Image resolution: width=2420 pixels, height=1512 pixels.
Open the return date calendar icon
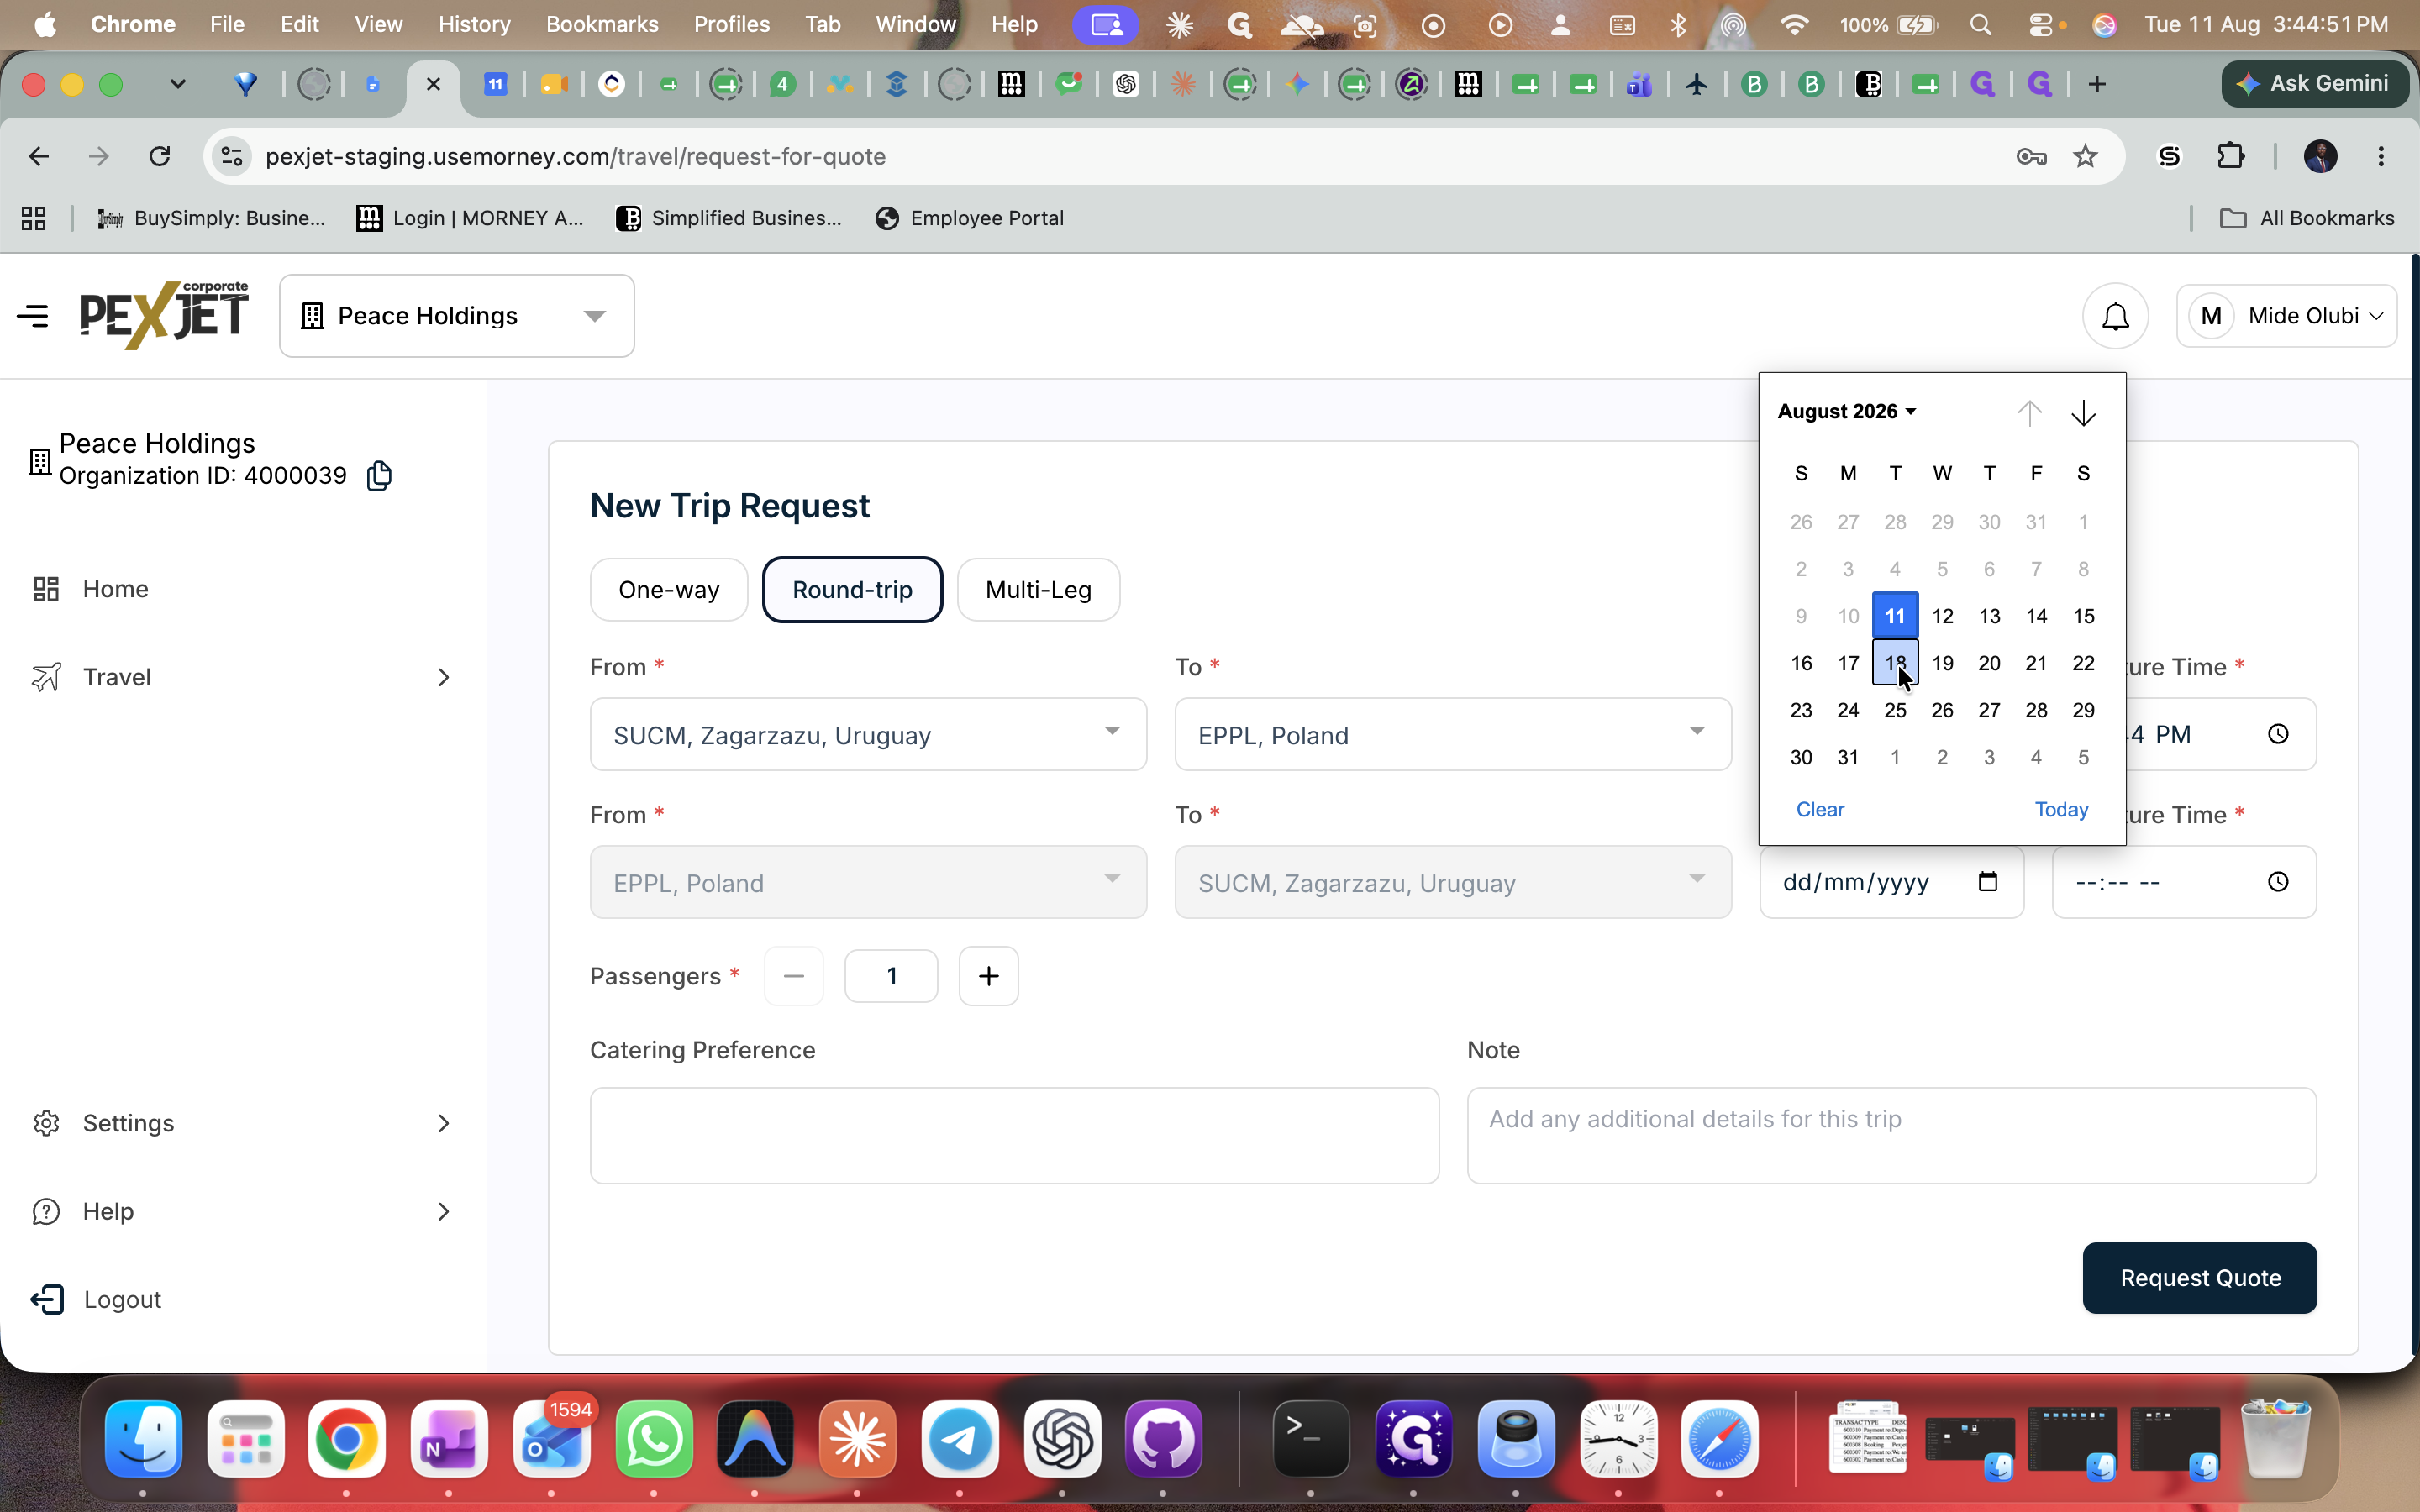pos(1988,881)
